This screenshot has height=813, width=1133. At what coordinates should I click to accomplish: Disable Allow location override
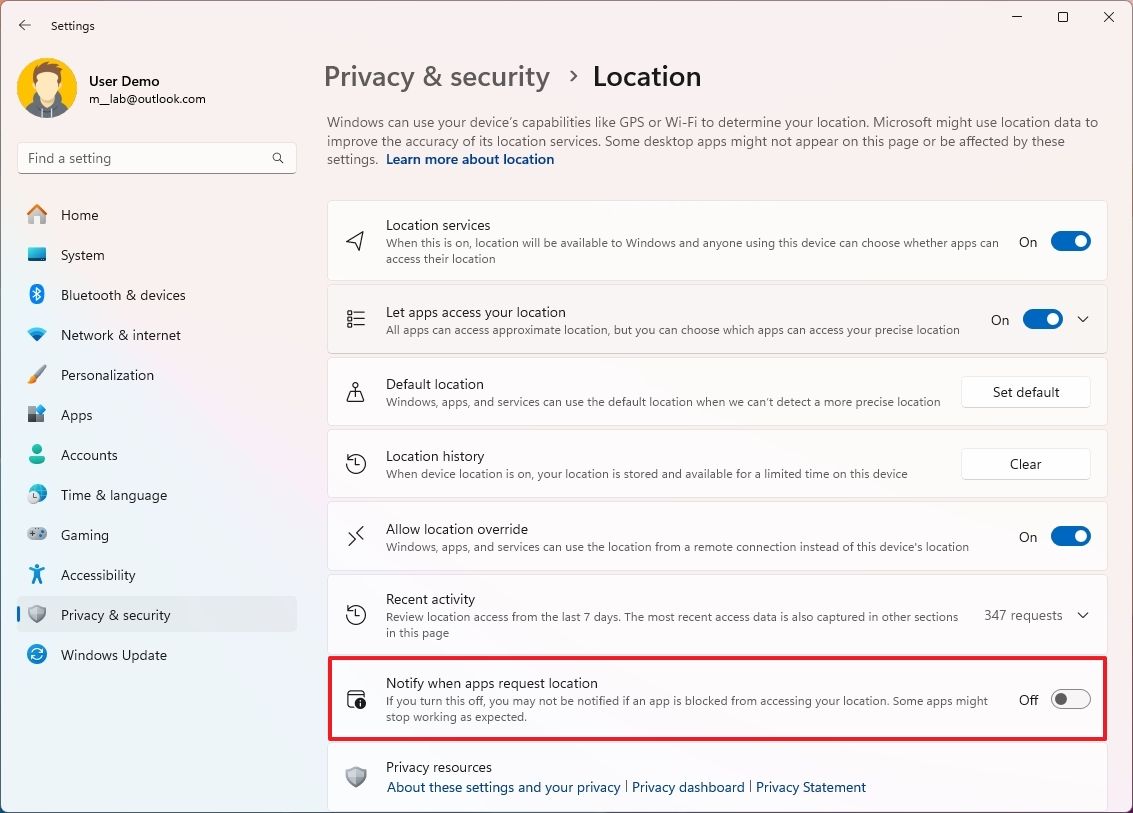pyautogui.click(x=1071, y=536)
